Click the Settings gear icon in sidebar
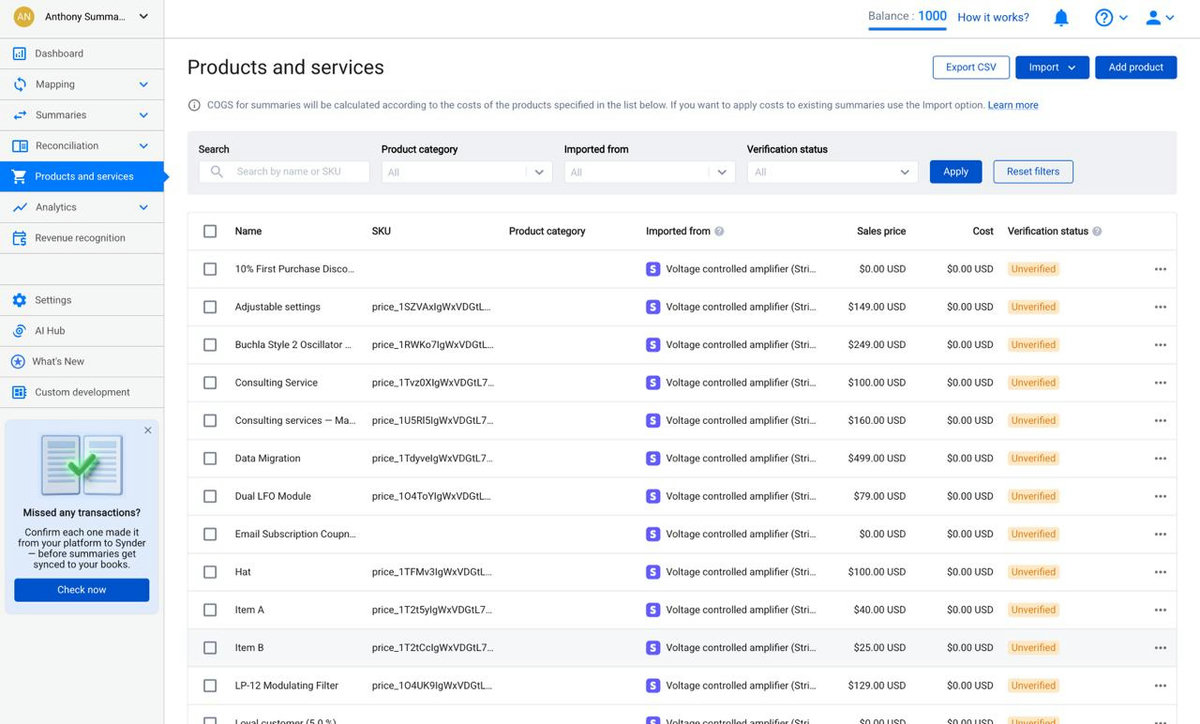This screenshot has height=724, width=1200. pyautogui.click(x=19, y=300)
